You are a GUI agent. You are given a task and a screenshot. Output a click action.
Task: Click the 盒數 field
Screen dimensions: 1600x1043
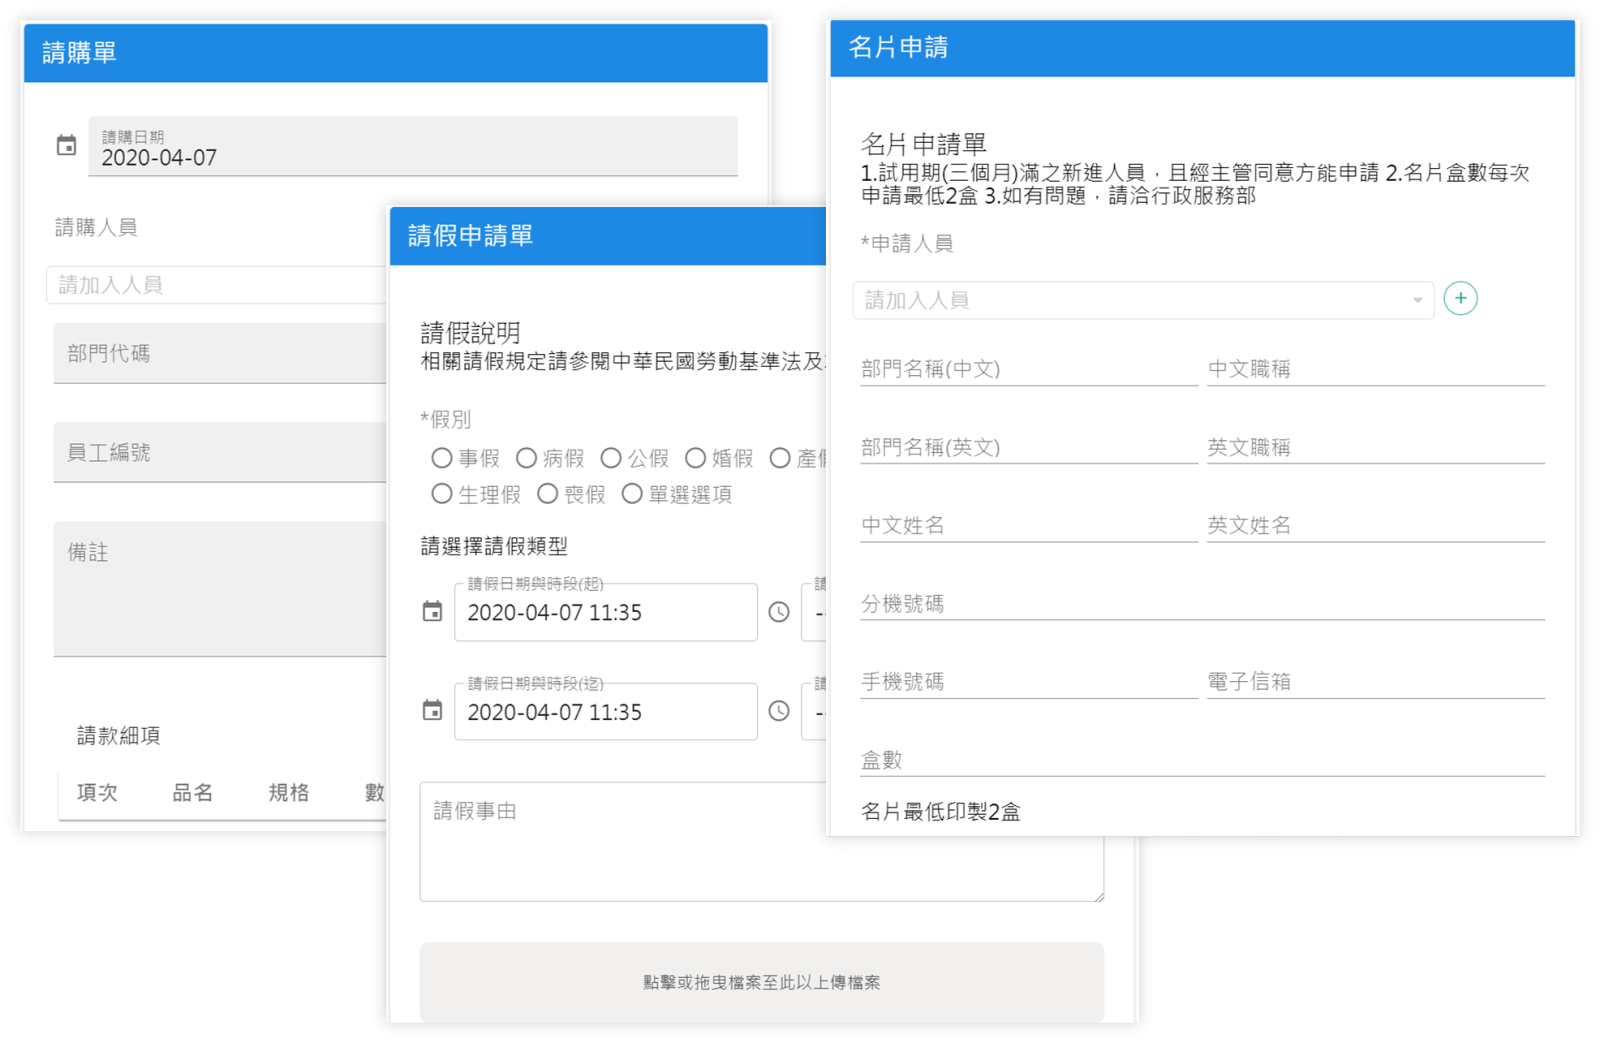click(1202, 760)
